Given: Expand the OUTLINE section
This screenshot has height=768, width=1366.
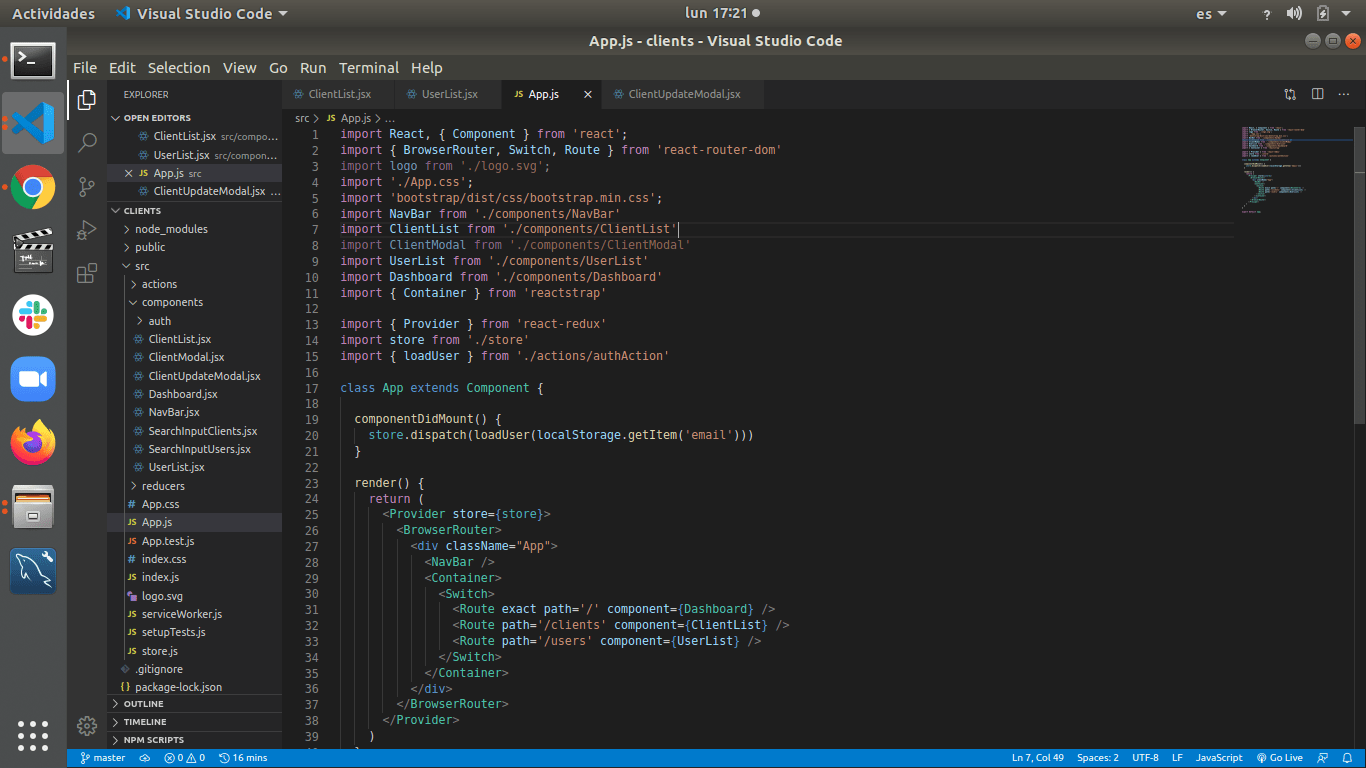Looking at the screenshot, I should tap(143, 704).
